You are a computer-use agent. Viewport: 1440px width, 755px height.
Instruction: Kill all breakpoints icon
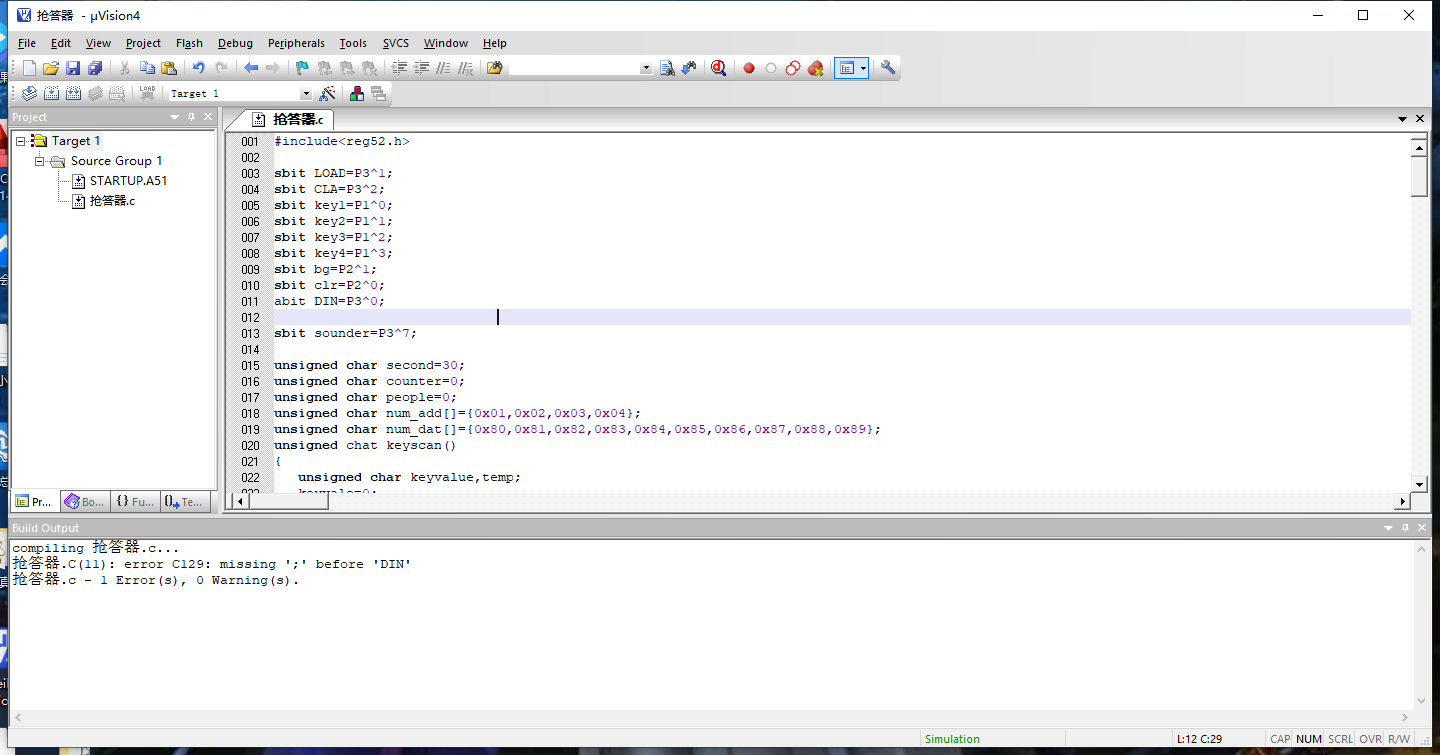click(x=815, y=68)
